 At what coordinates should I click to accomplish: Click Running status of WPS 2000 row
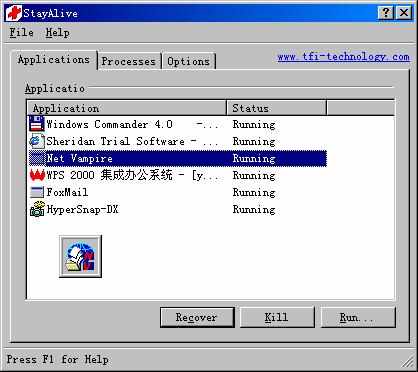(x=254, y=176)
